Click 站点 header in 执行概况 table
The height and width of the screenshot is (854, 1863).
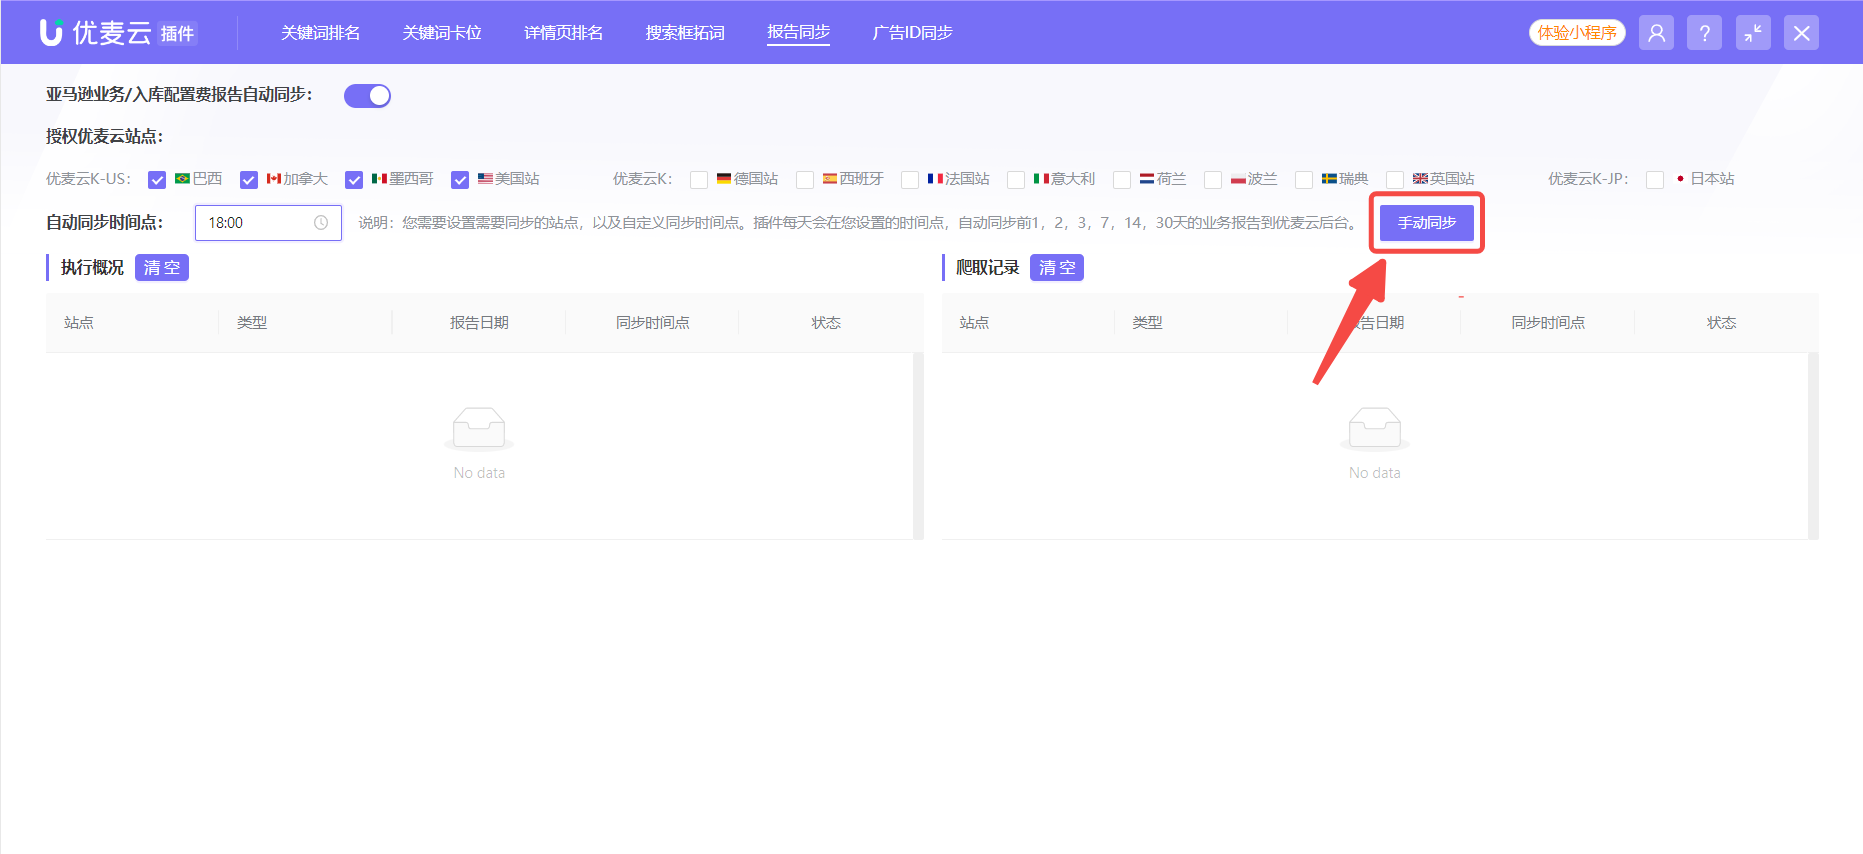coord(79,323)
